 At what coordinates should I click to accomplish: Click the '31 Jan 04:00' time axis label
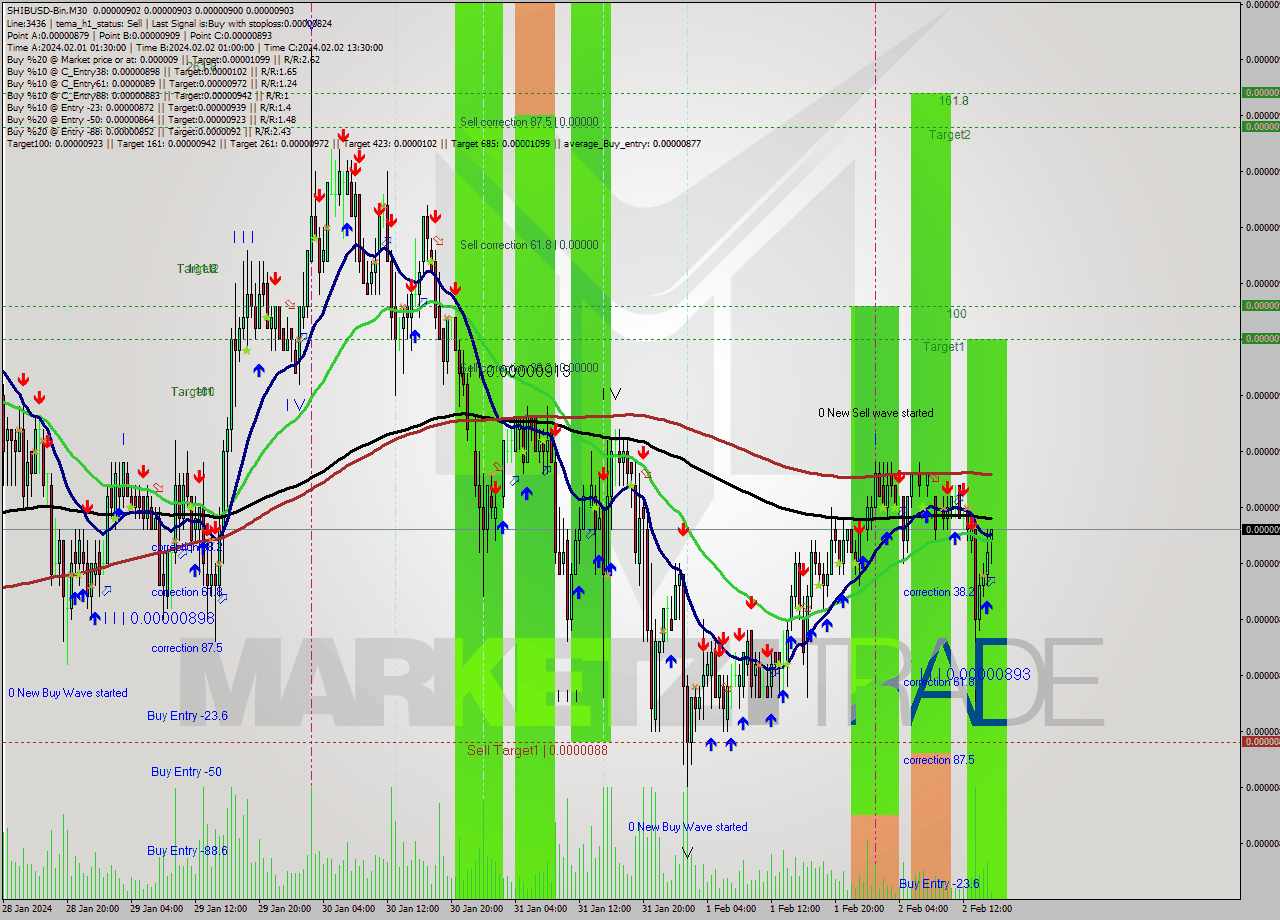click(541, 909)
